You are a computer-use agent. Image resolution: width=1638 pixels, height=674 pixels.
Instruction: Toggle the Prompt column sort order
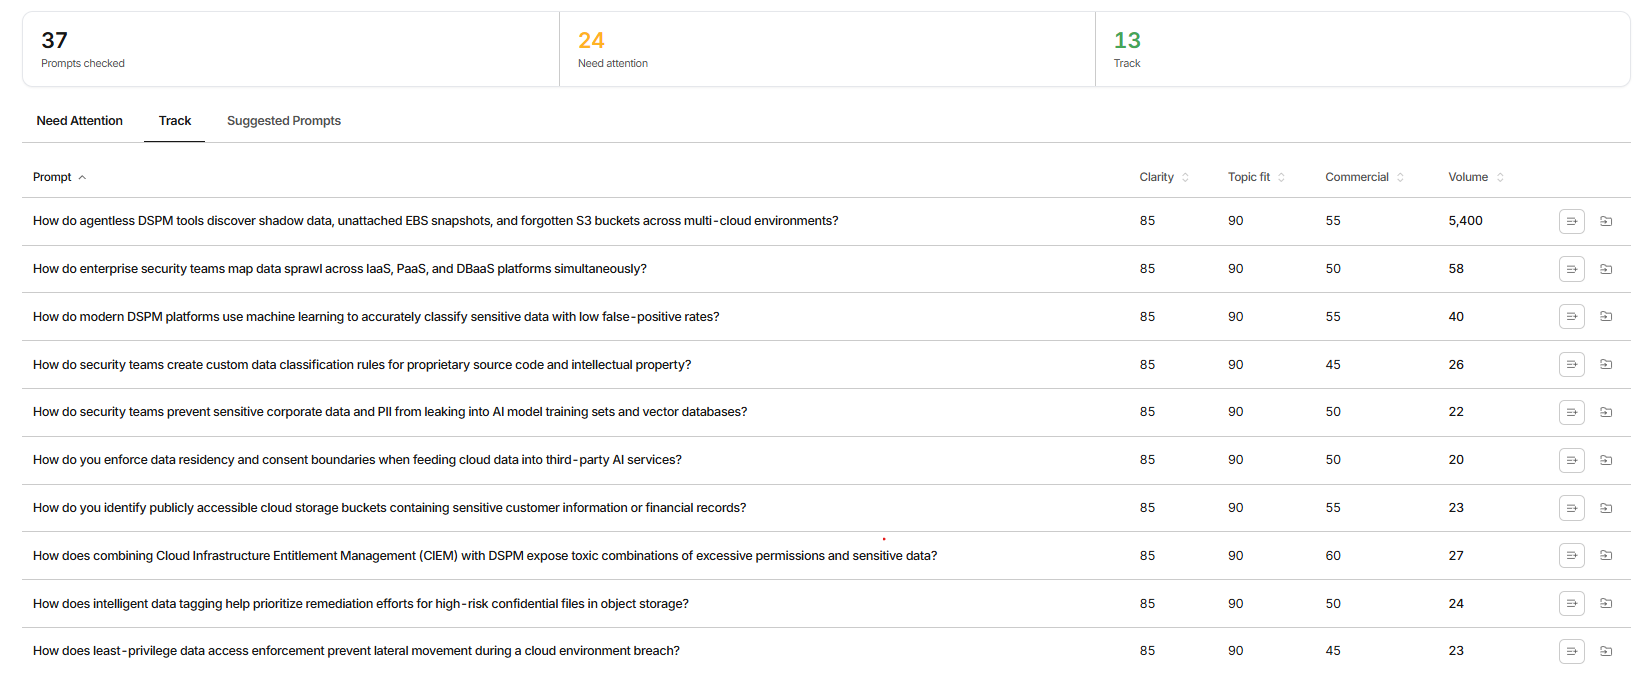[x=59, y=177]
